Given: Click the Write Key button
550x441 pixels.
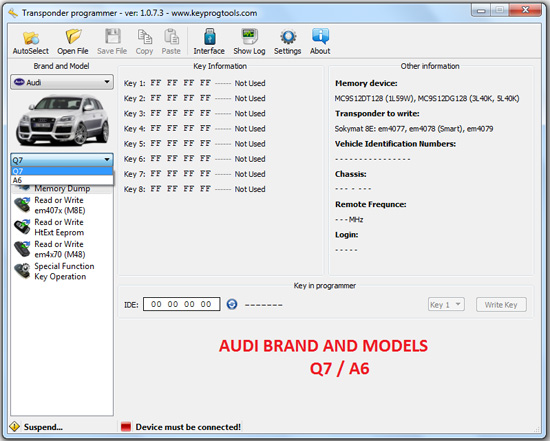Looking at the screenshot, I should [501, 305].
